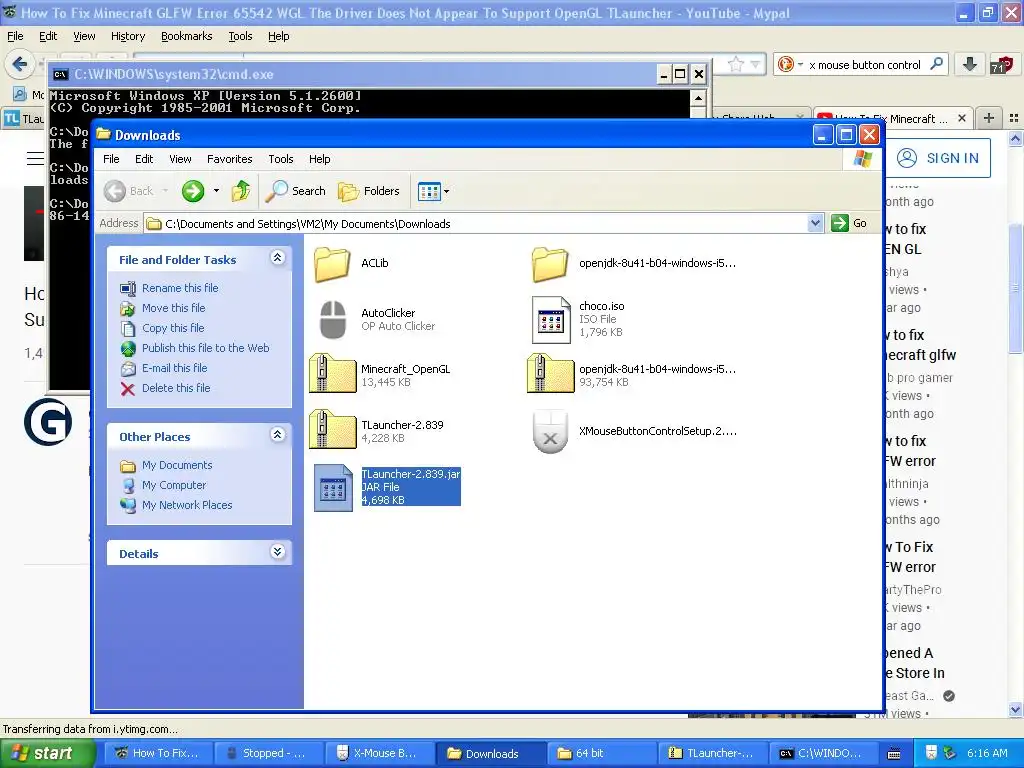This screenshot has height=768, width=1024.
Task: Close the How To Fix Minecraft tab
Action: click(961, 118)
